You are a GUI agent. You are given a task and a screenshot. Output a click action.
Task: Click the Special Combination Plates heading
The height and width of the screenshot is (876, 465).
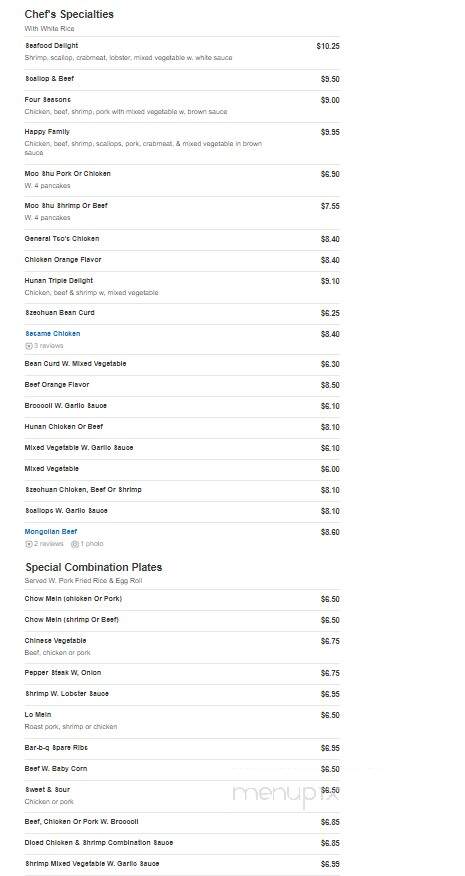click(94, 567)
